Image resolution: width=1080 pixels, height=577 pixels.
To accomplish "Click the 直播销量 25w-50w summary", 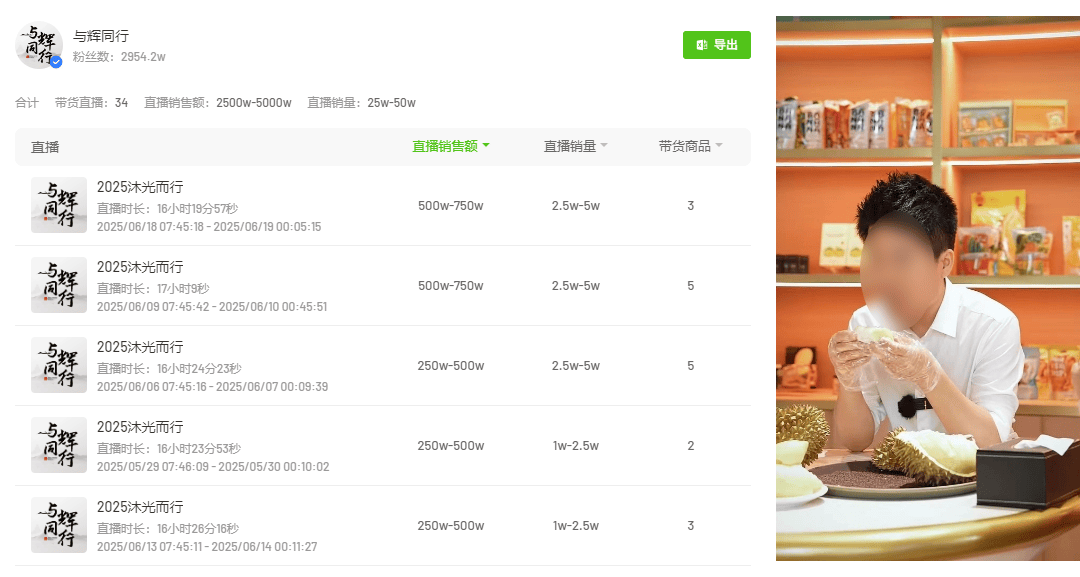I will (x=362, y=103).
